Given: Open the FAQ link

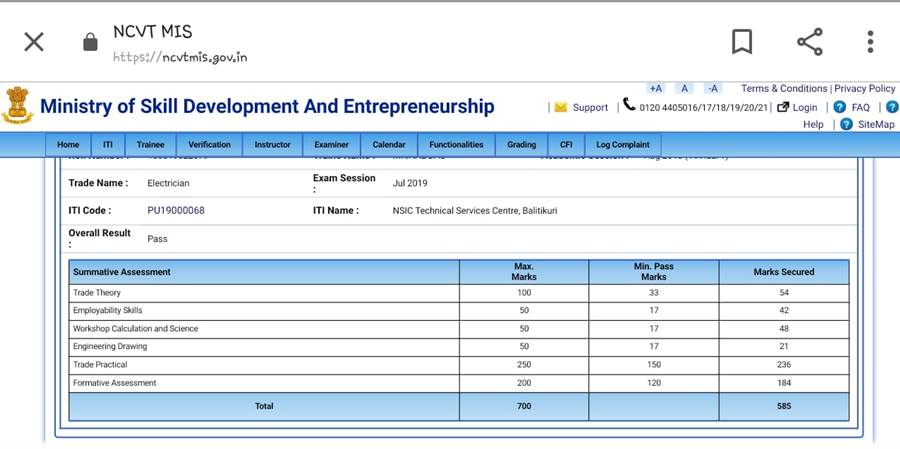Looking at the screenshot, I should (x=860, y=107).
